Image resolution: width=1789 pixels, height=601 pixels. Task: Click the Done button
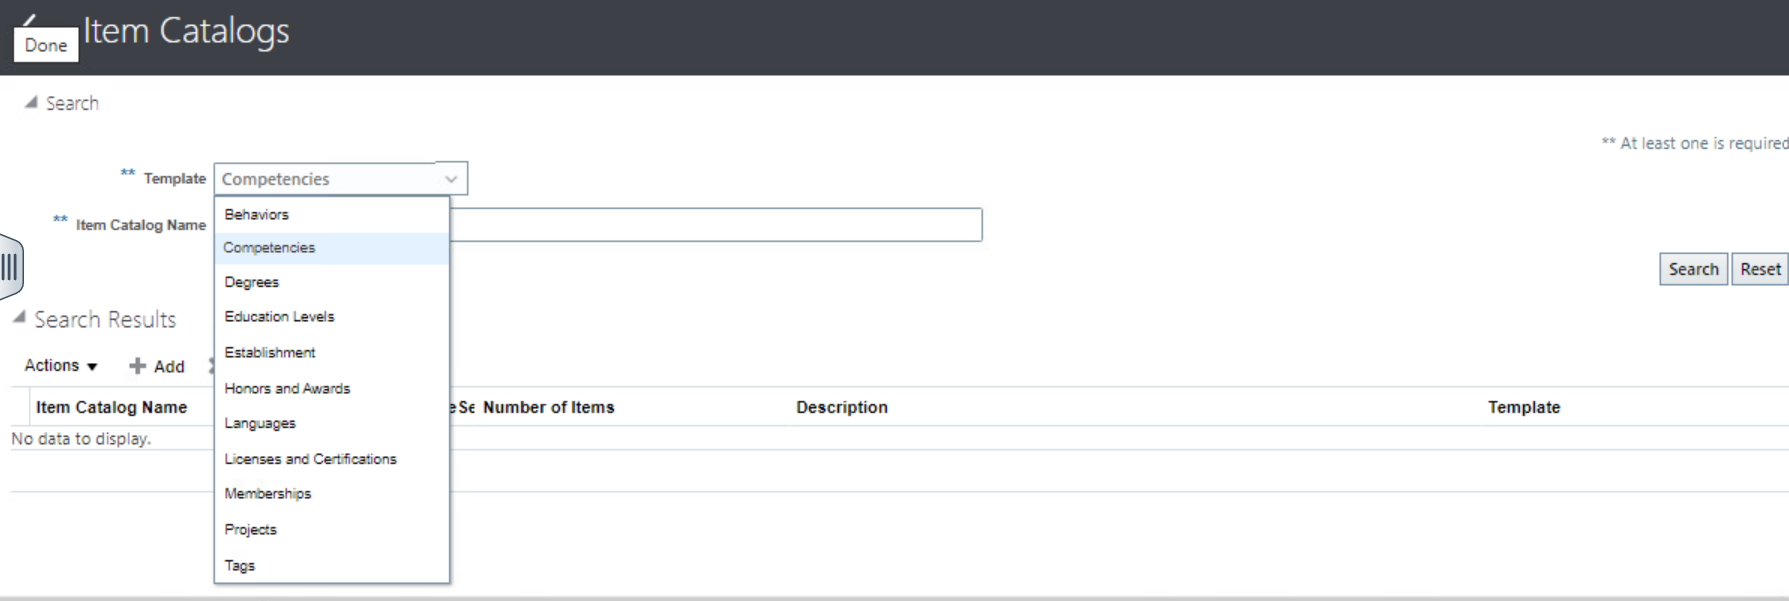pos(46,45)
